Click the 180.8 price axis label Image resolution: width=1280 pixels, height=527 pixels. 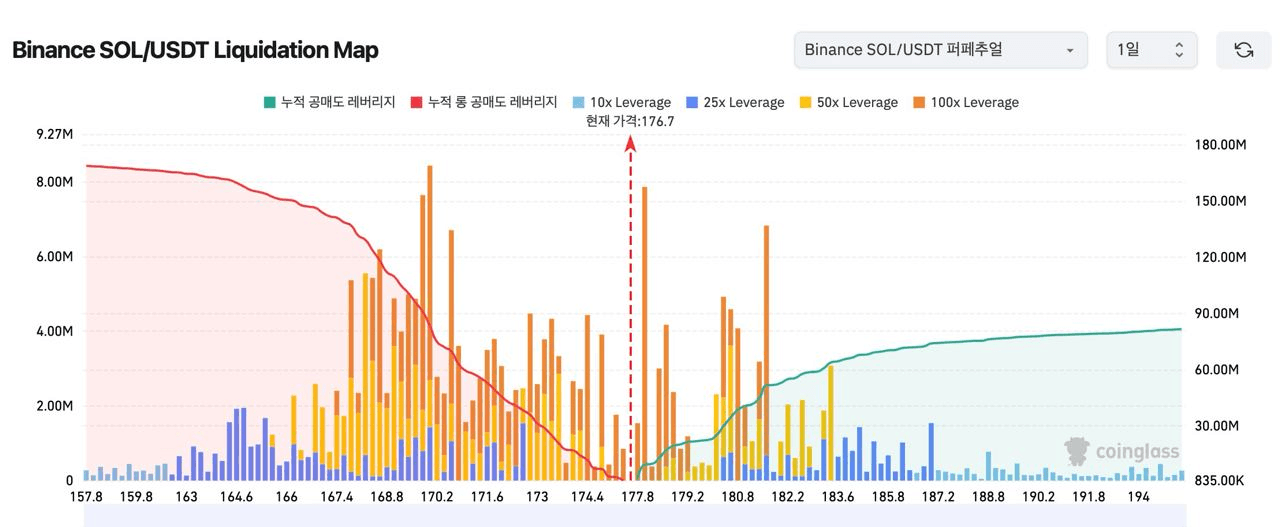point(737,497)
